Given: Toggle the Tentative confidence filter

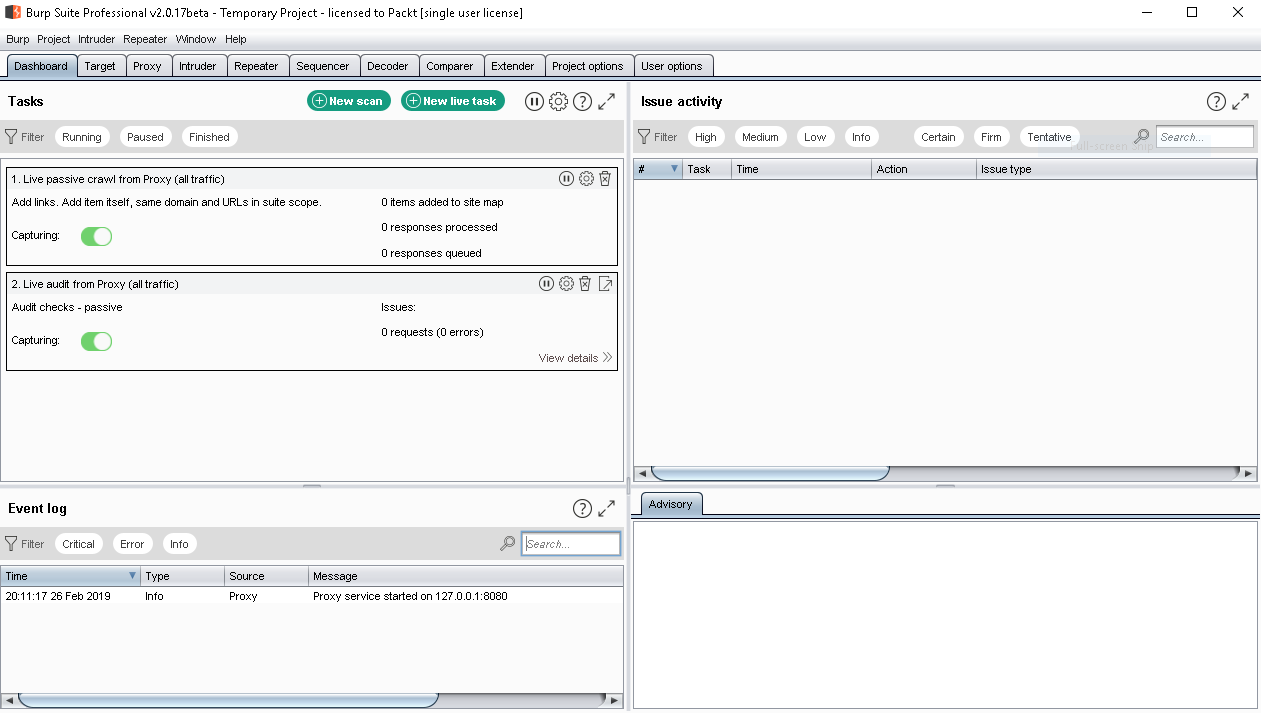Looking at the screenshot, I should 1049,137.
